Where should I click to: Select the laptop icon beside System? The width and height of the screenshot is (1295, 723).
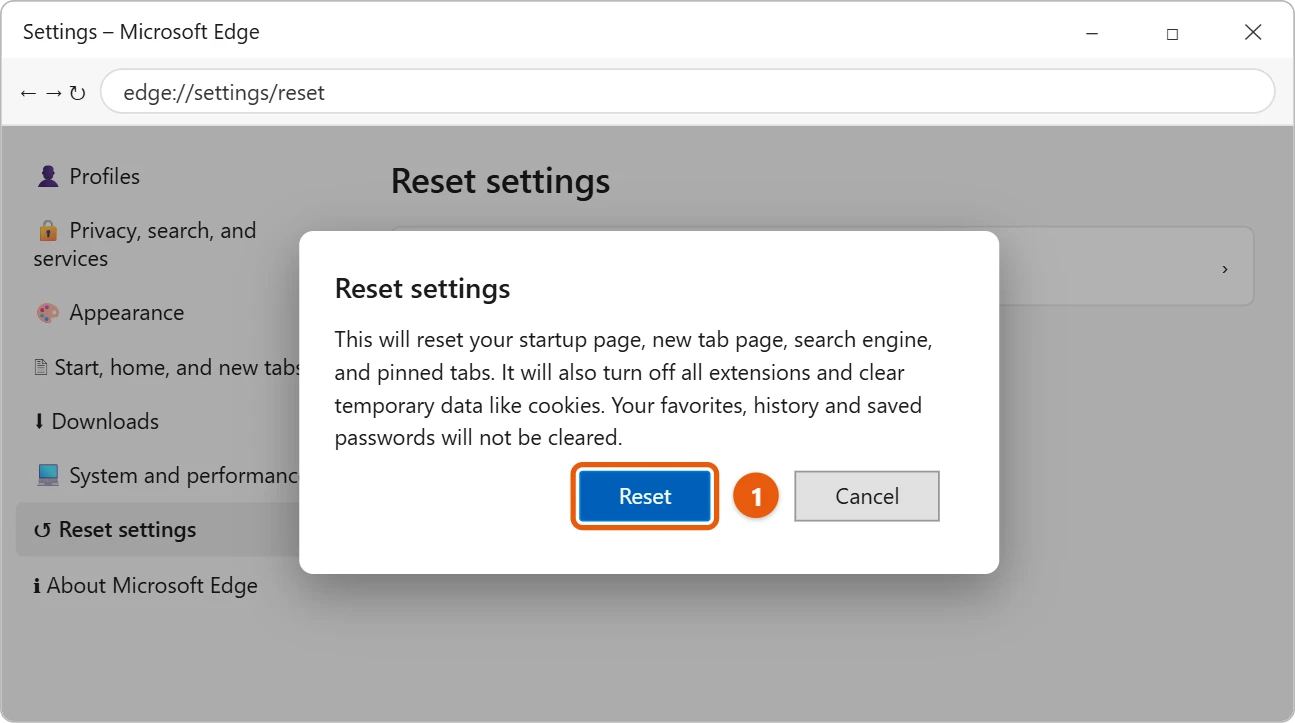48,476
